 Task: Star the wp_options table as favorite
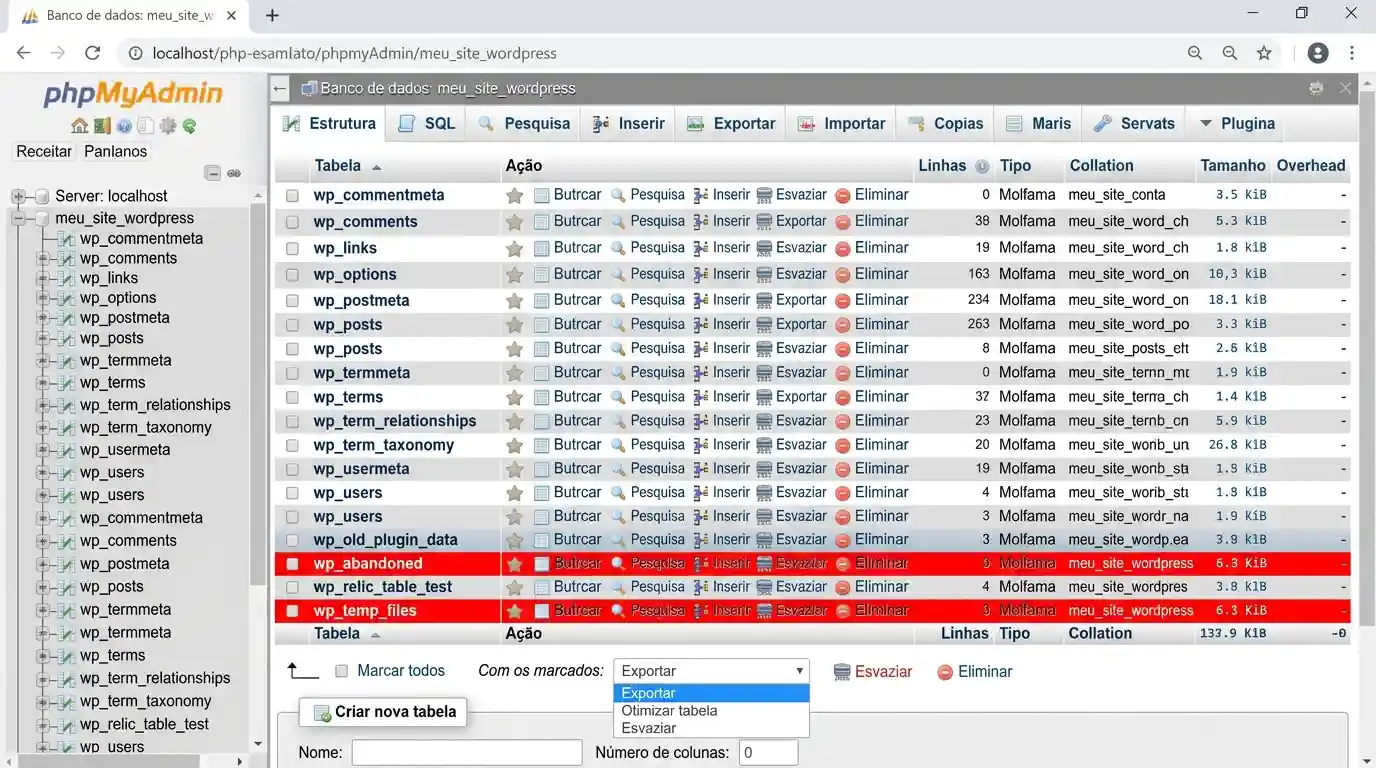coord(514,274)
